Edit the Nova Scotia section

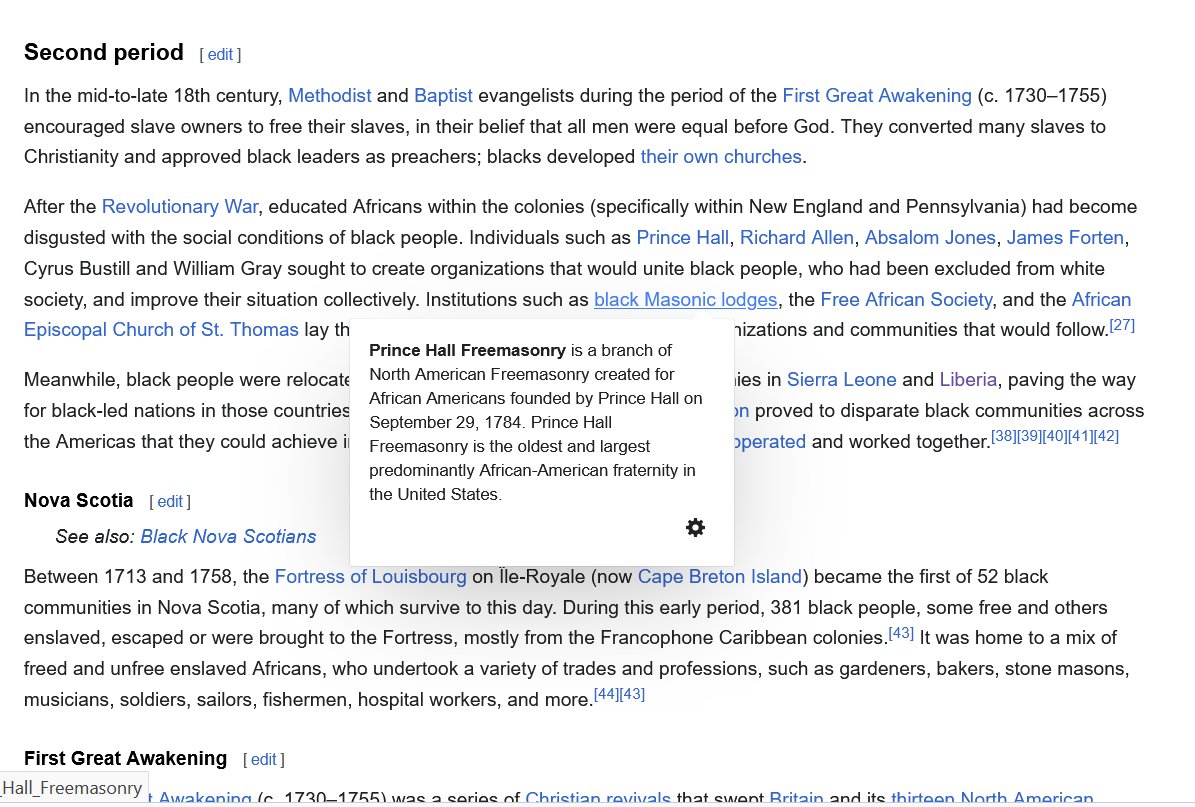tap(170, 501)
